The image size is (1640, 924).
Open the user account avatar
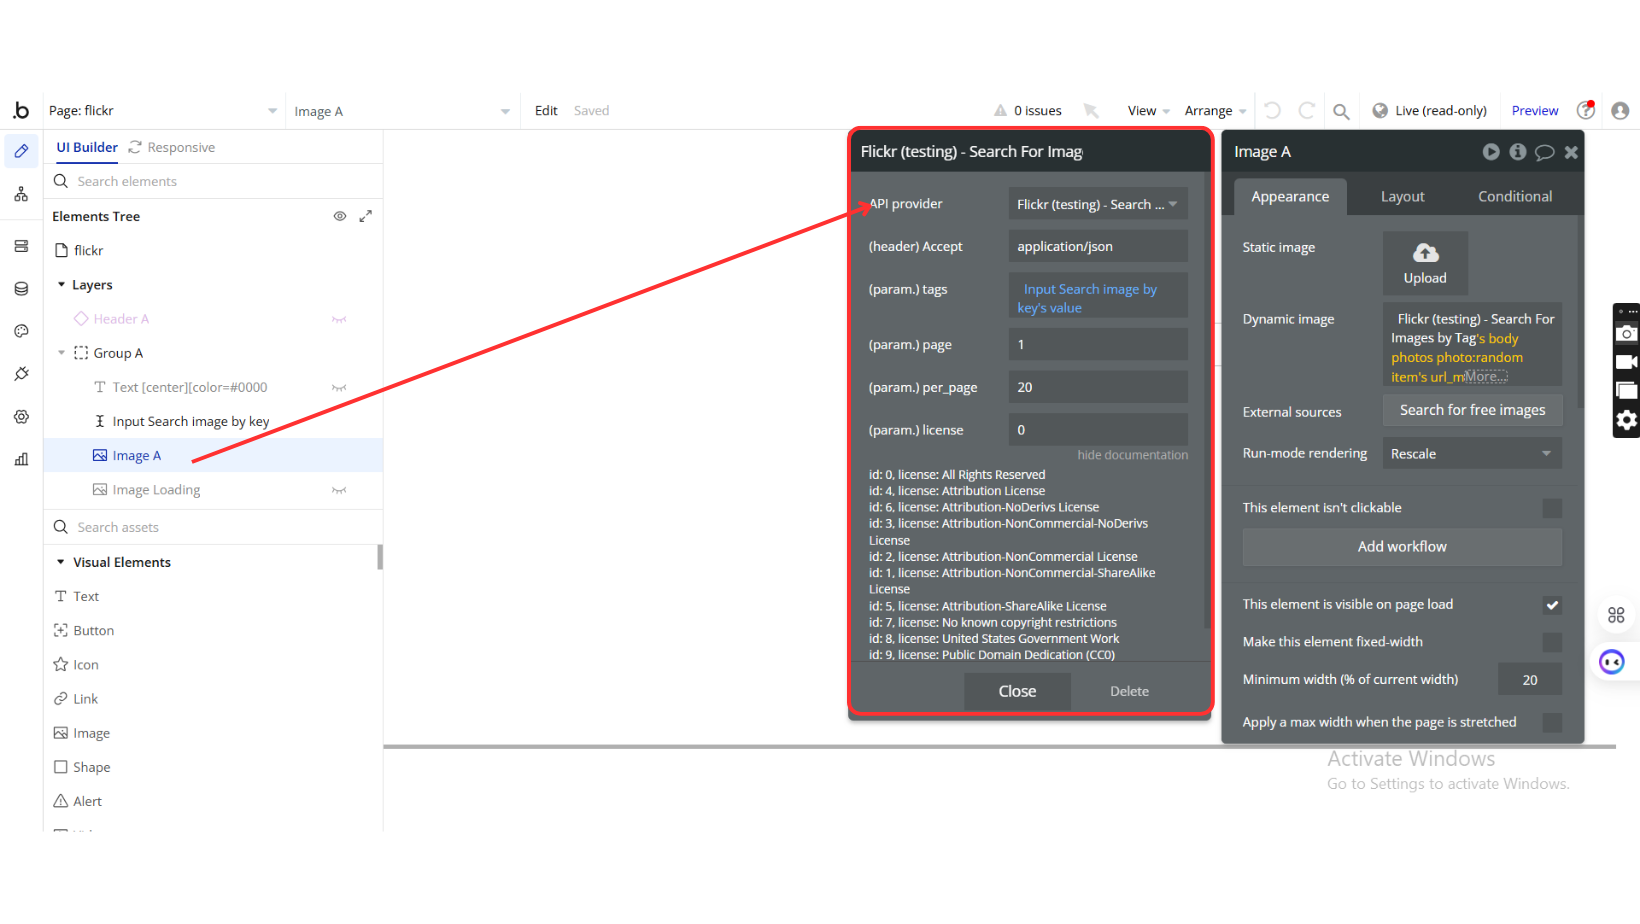[x=1620, y=111]
